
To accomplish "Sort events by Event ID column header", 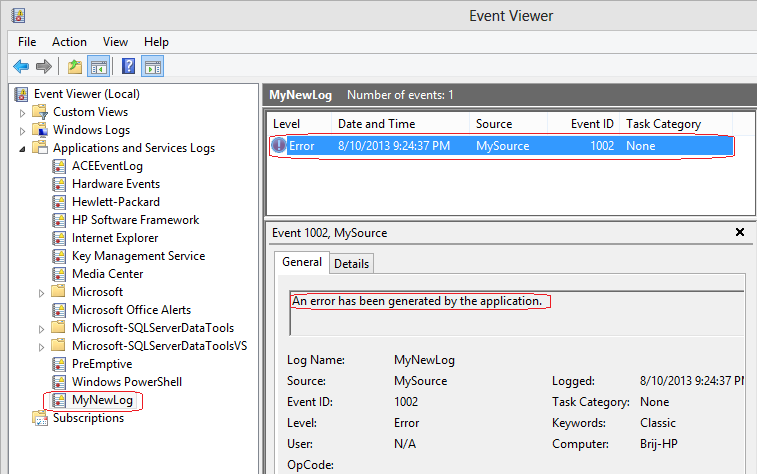I will 583,124.
